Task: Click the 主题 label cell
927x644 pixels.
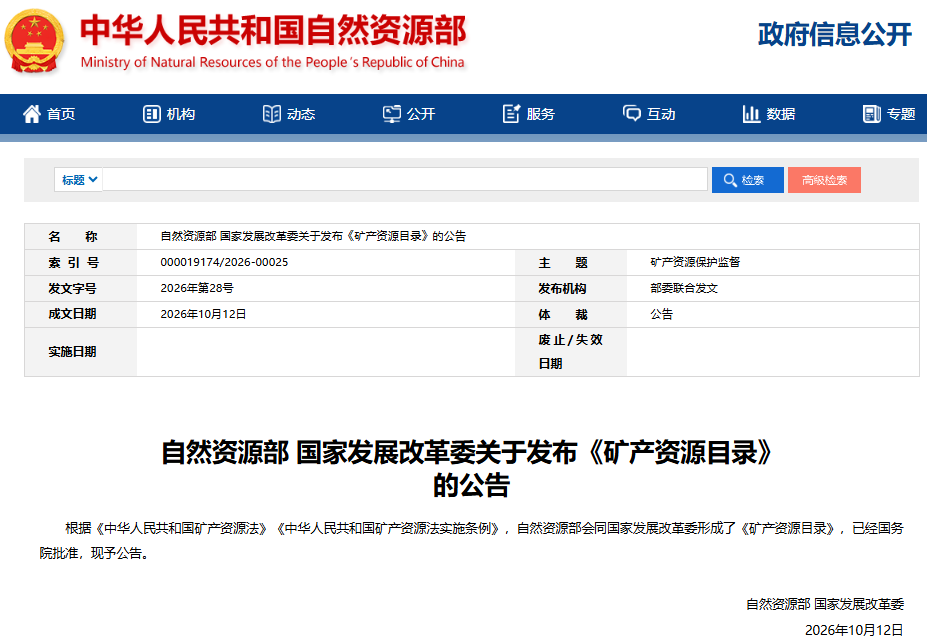Action: [x=571, y=263]
